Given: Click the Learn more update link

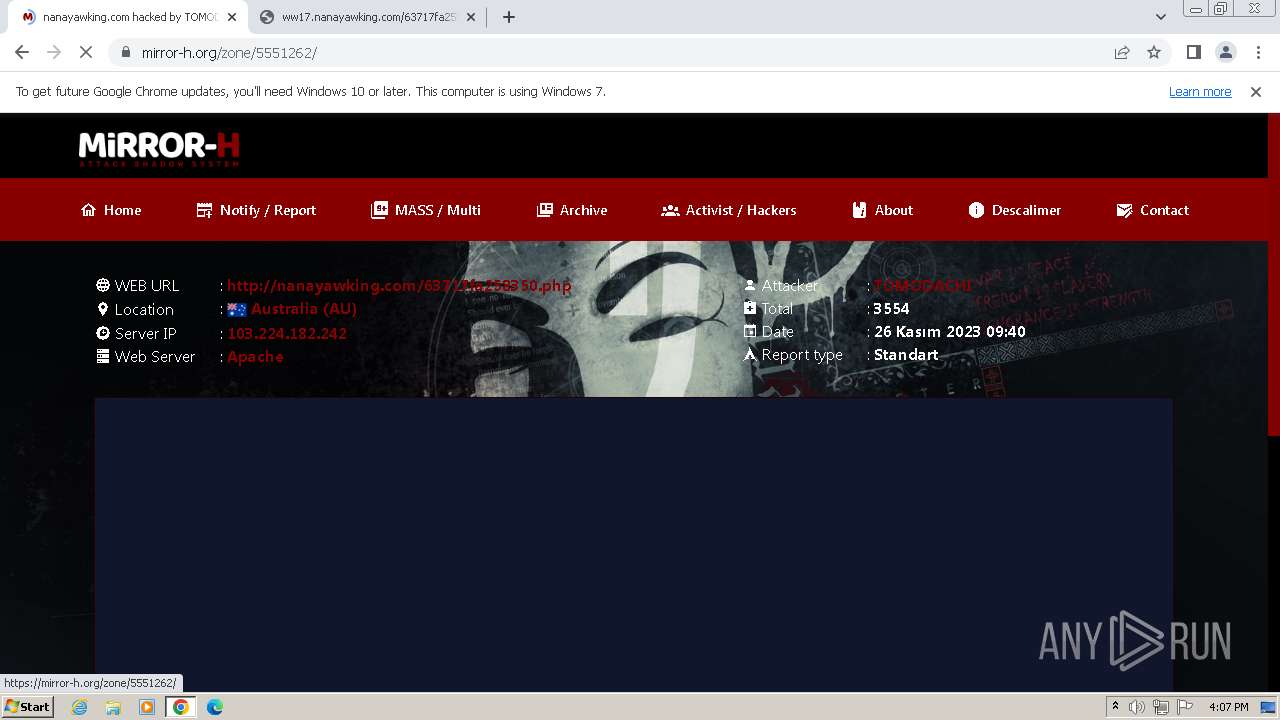Looking at the screenshot, I should click(1200, 91).
